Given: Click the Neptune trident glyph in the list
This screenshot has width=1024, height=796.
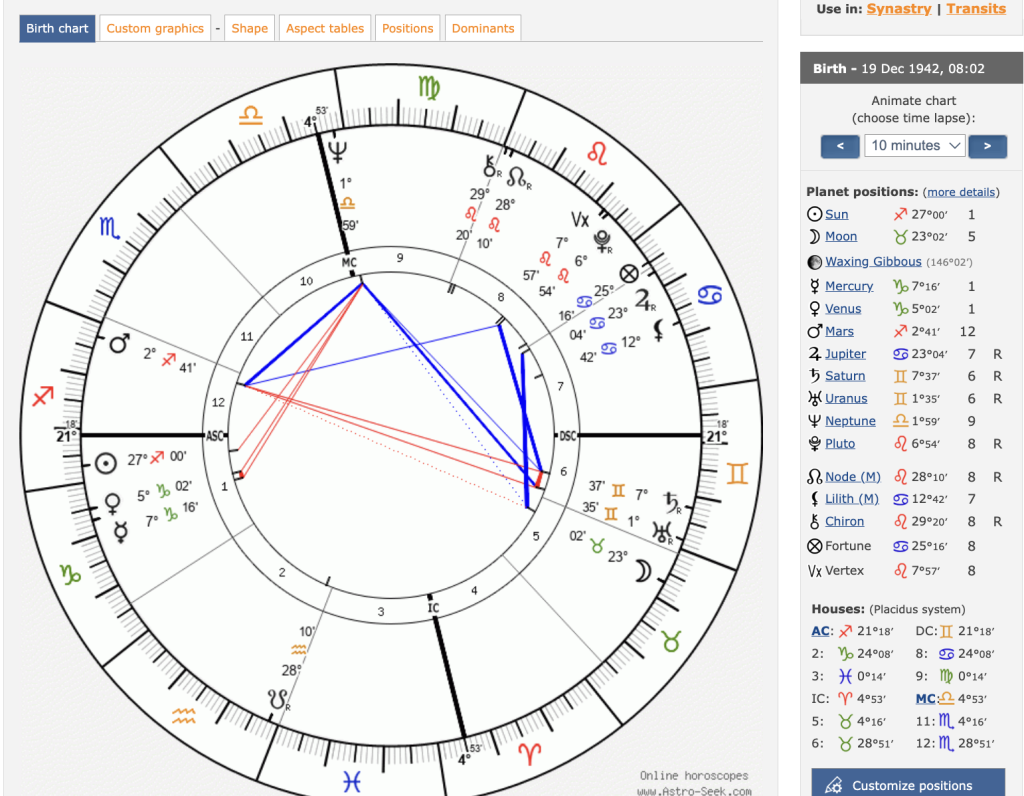Looking at the screenshot, I should pos(815,421).
